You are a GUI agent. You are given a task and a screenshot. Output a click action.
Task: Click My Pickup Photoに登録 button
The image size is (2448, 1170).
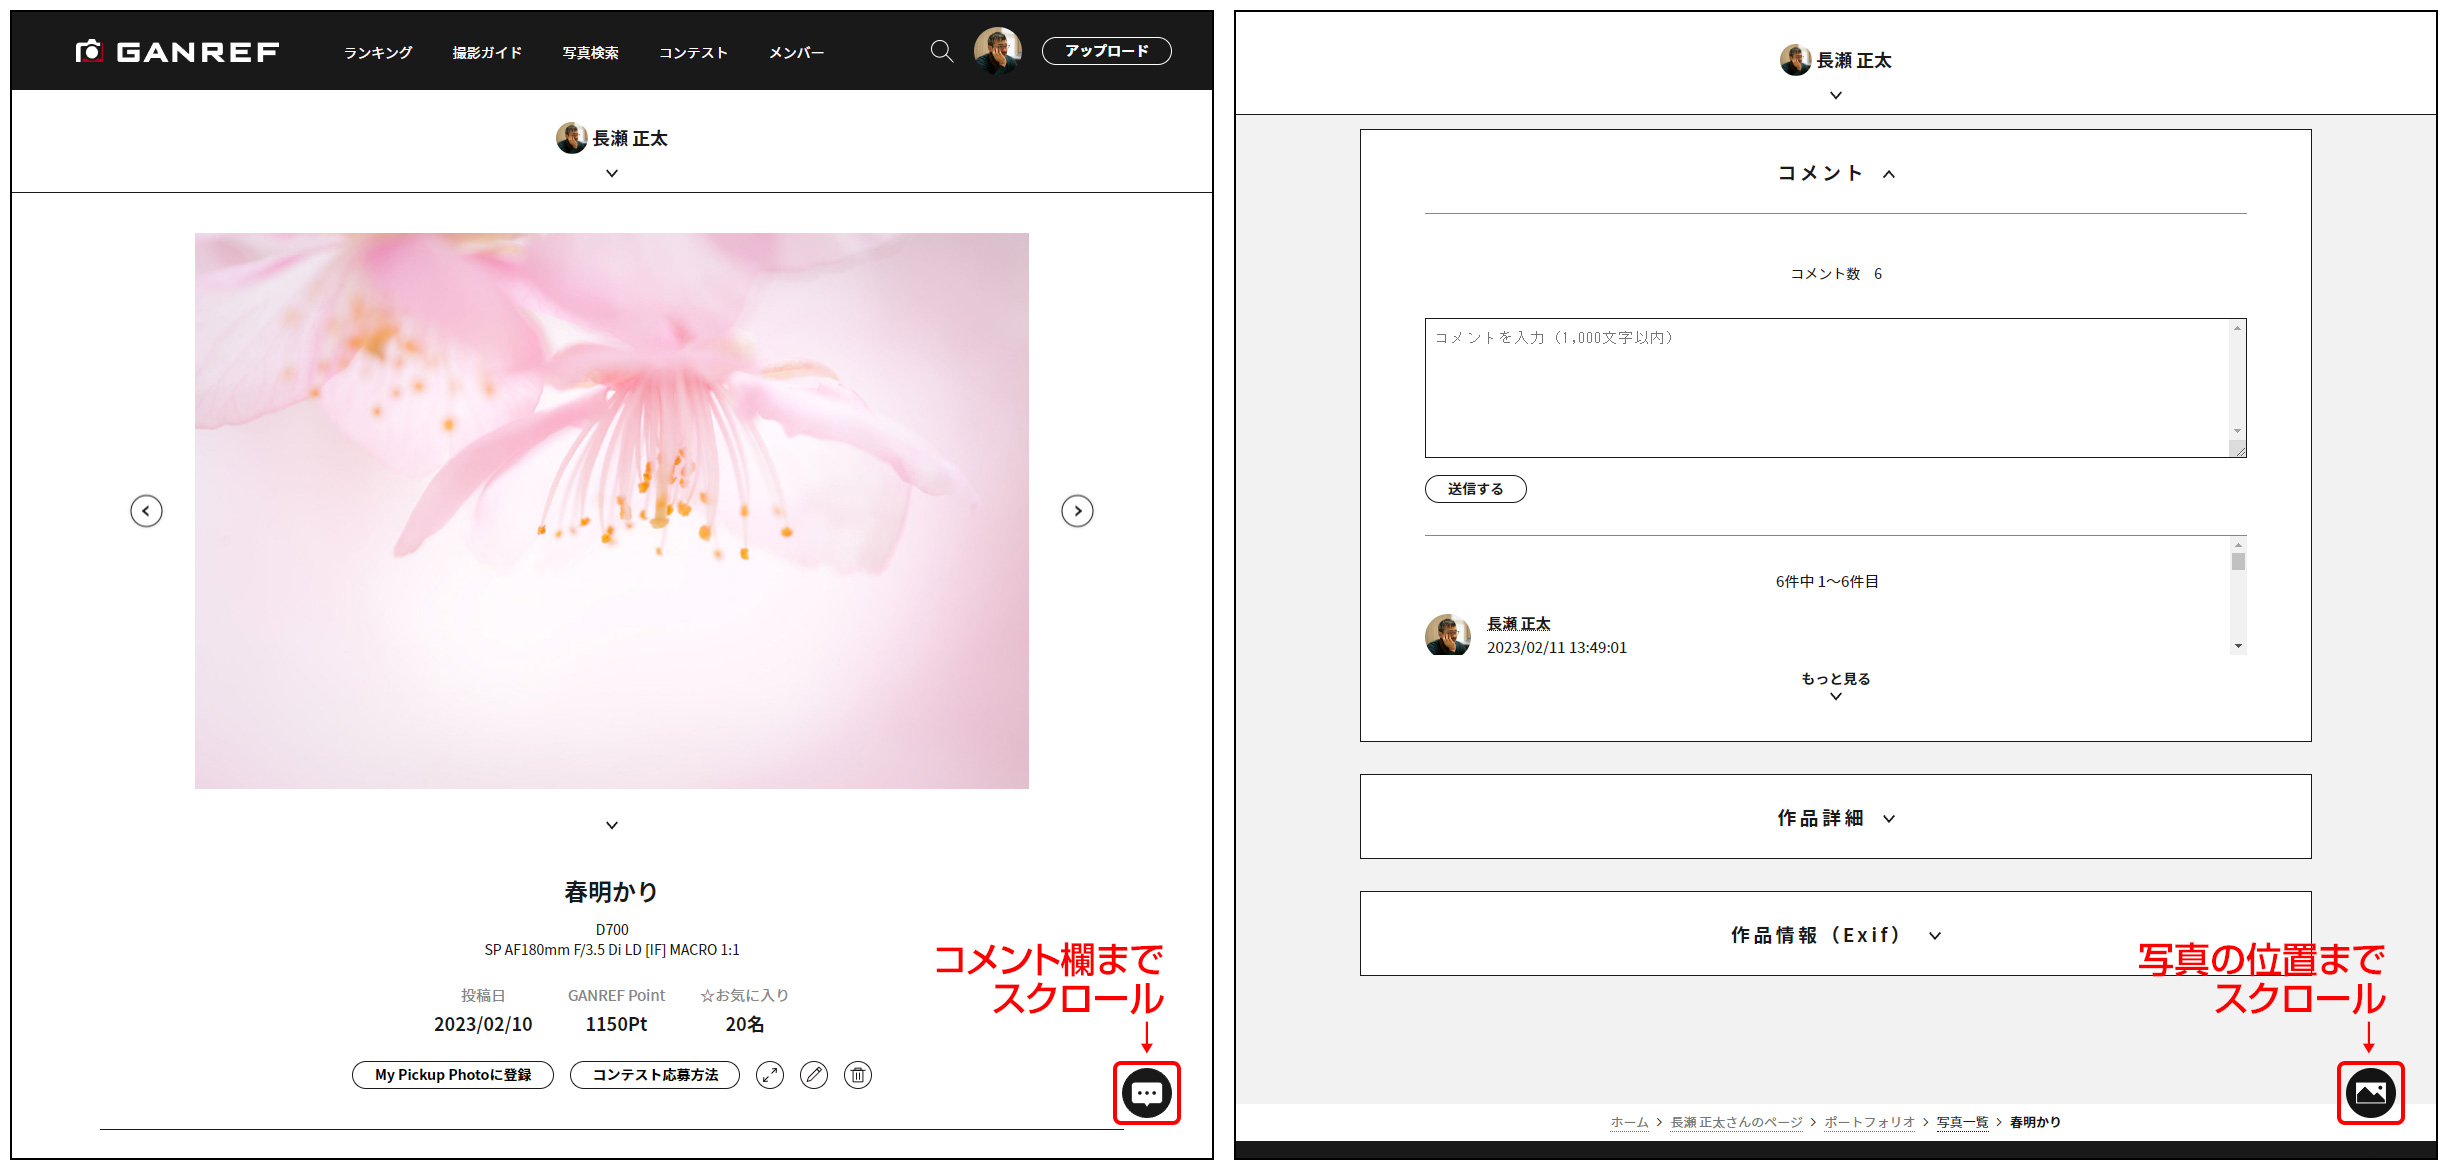click(453, 1075)
